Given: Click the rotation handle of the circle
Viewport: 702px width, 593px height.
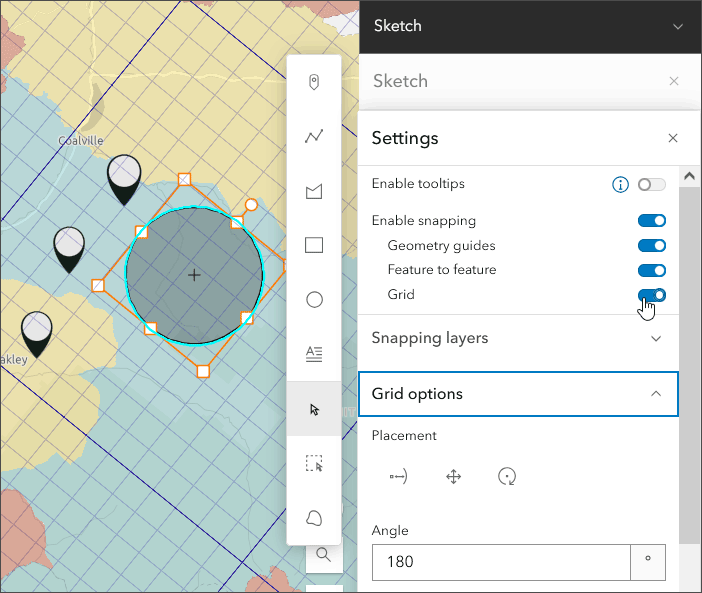Looking at the screenshot, I should (x=251, y=205).
